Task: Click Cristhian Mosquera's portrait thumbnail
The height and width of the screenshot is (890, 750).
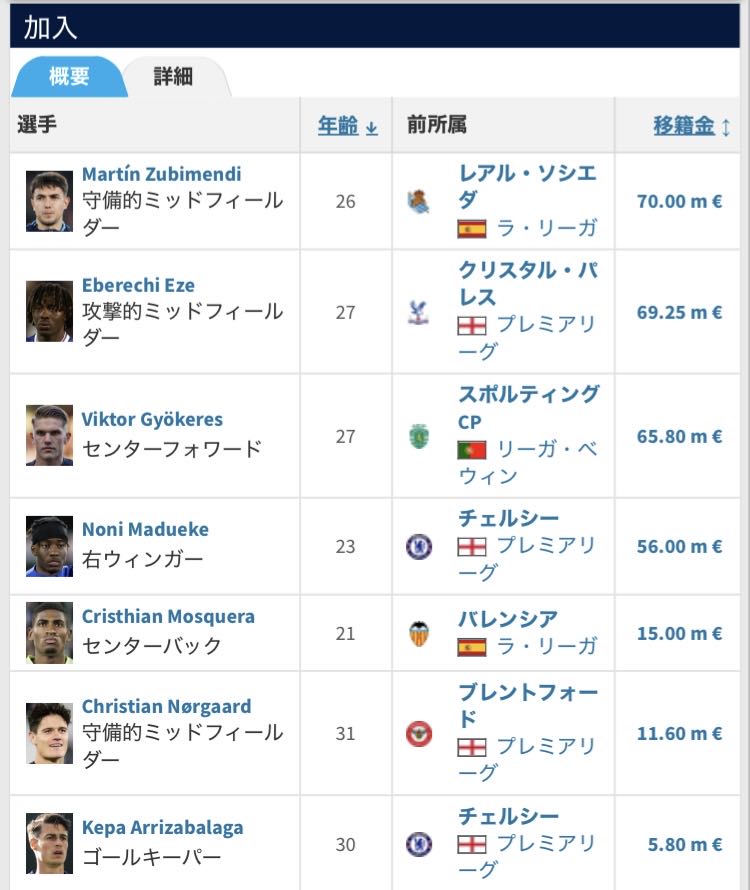Action: [50, 633]
